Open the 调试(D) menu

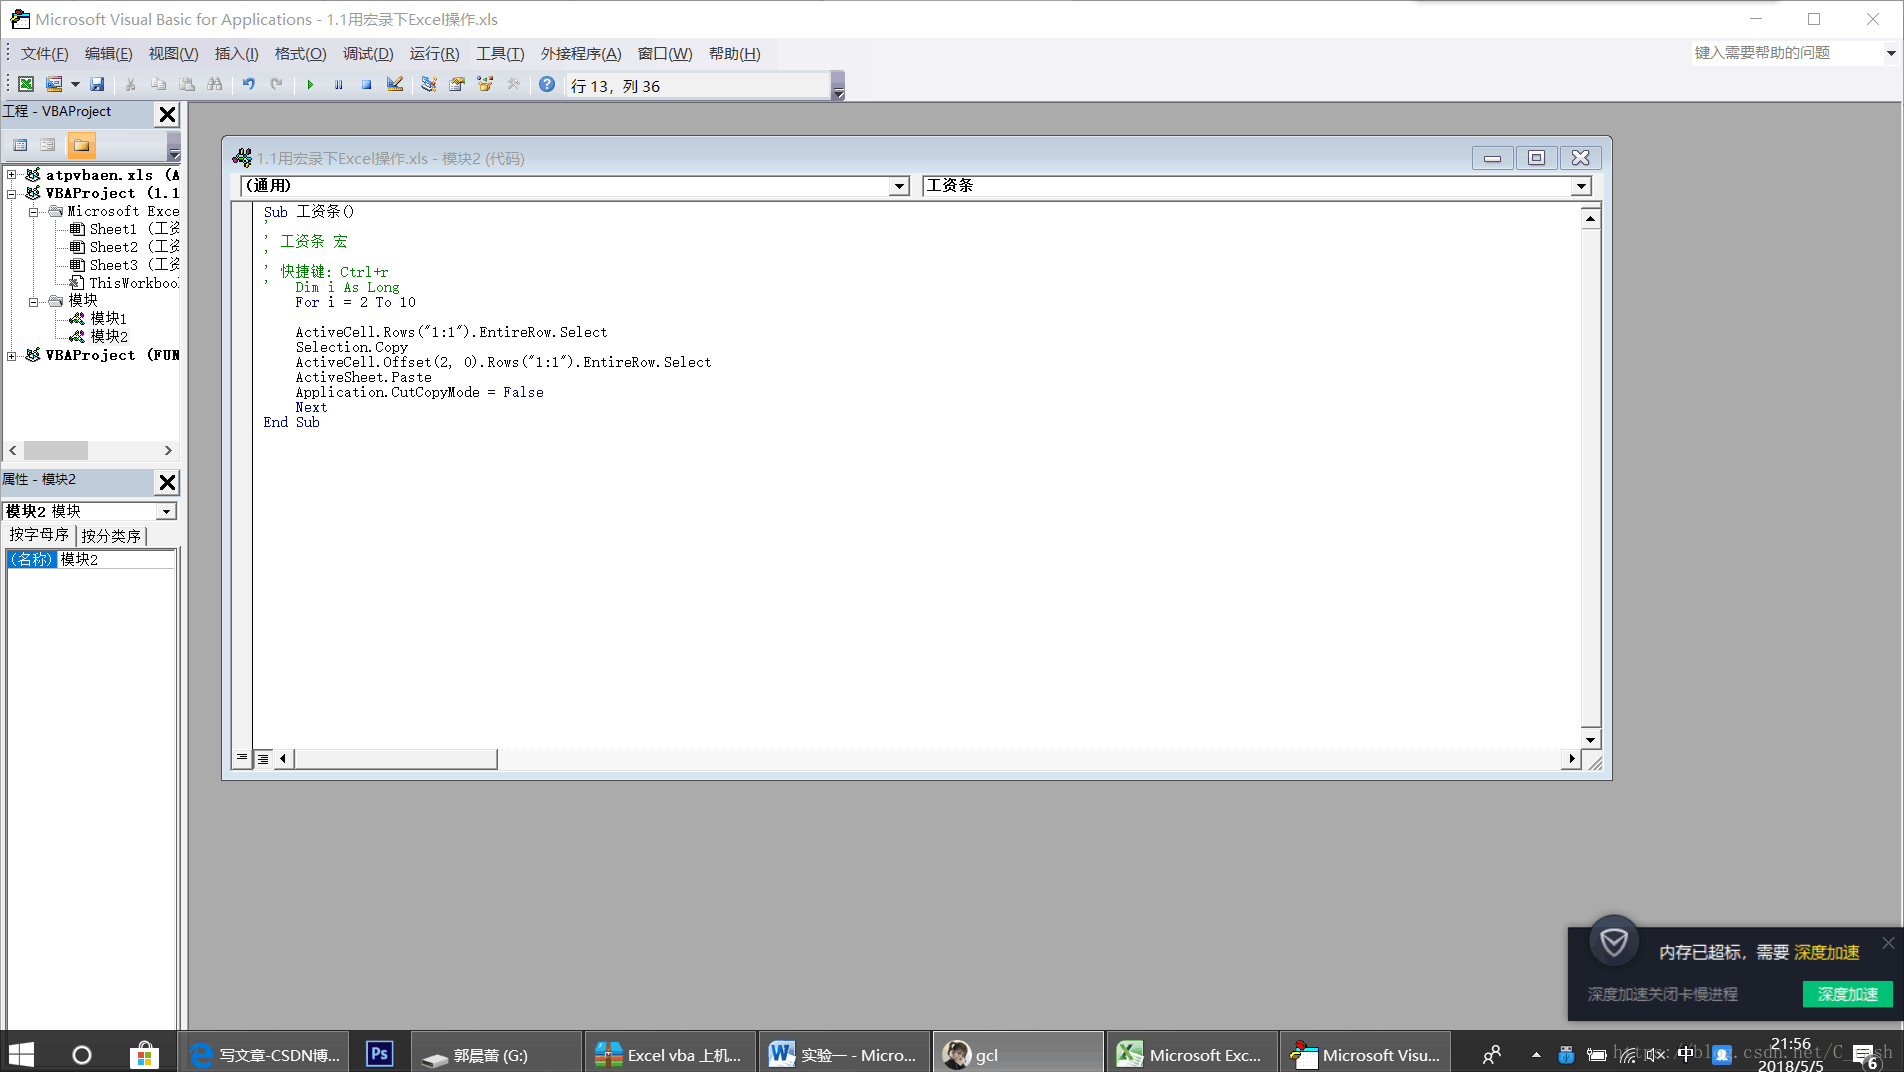[368, 54]
